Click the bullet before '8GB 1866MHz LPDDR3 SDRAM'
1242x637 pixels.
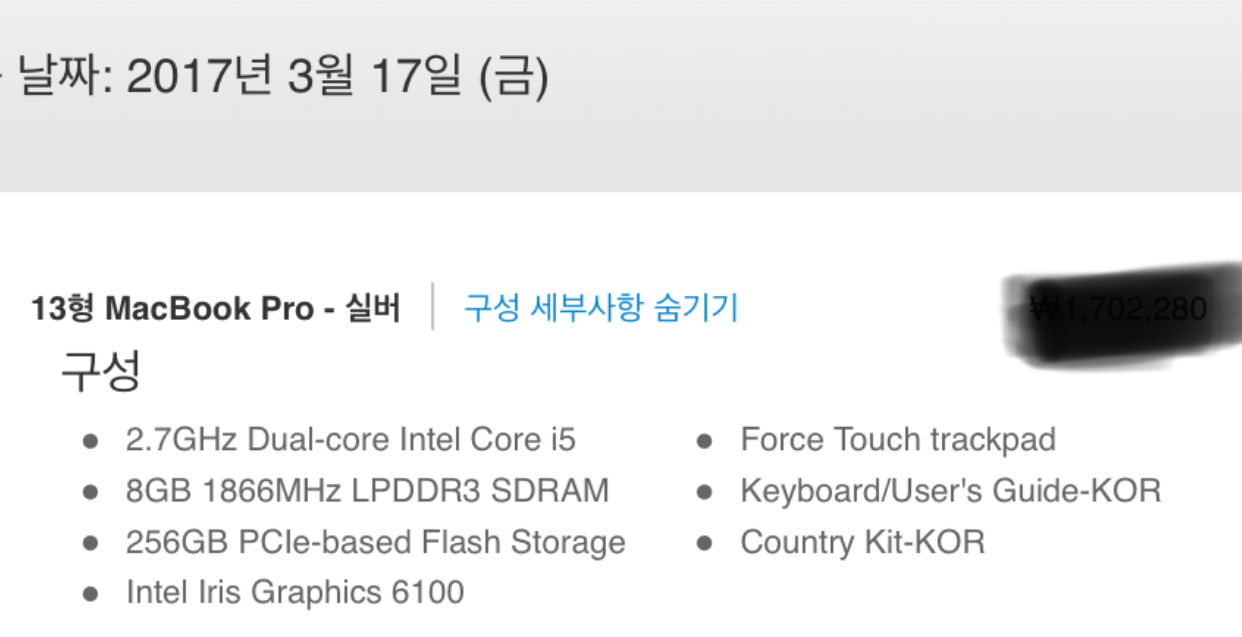point(91,492)
